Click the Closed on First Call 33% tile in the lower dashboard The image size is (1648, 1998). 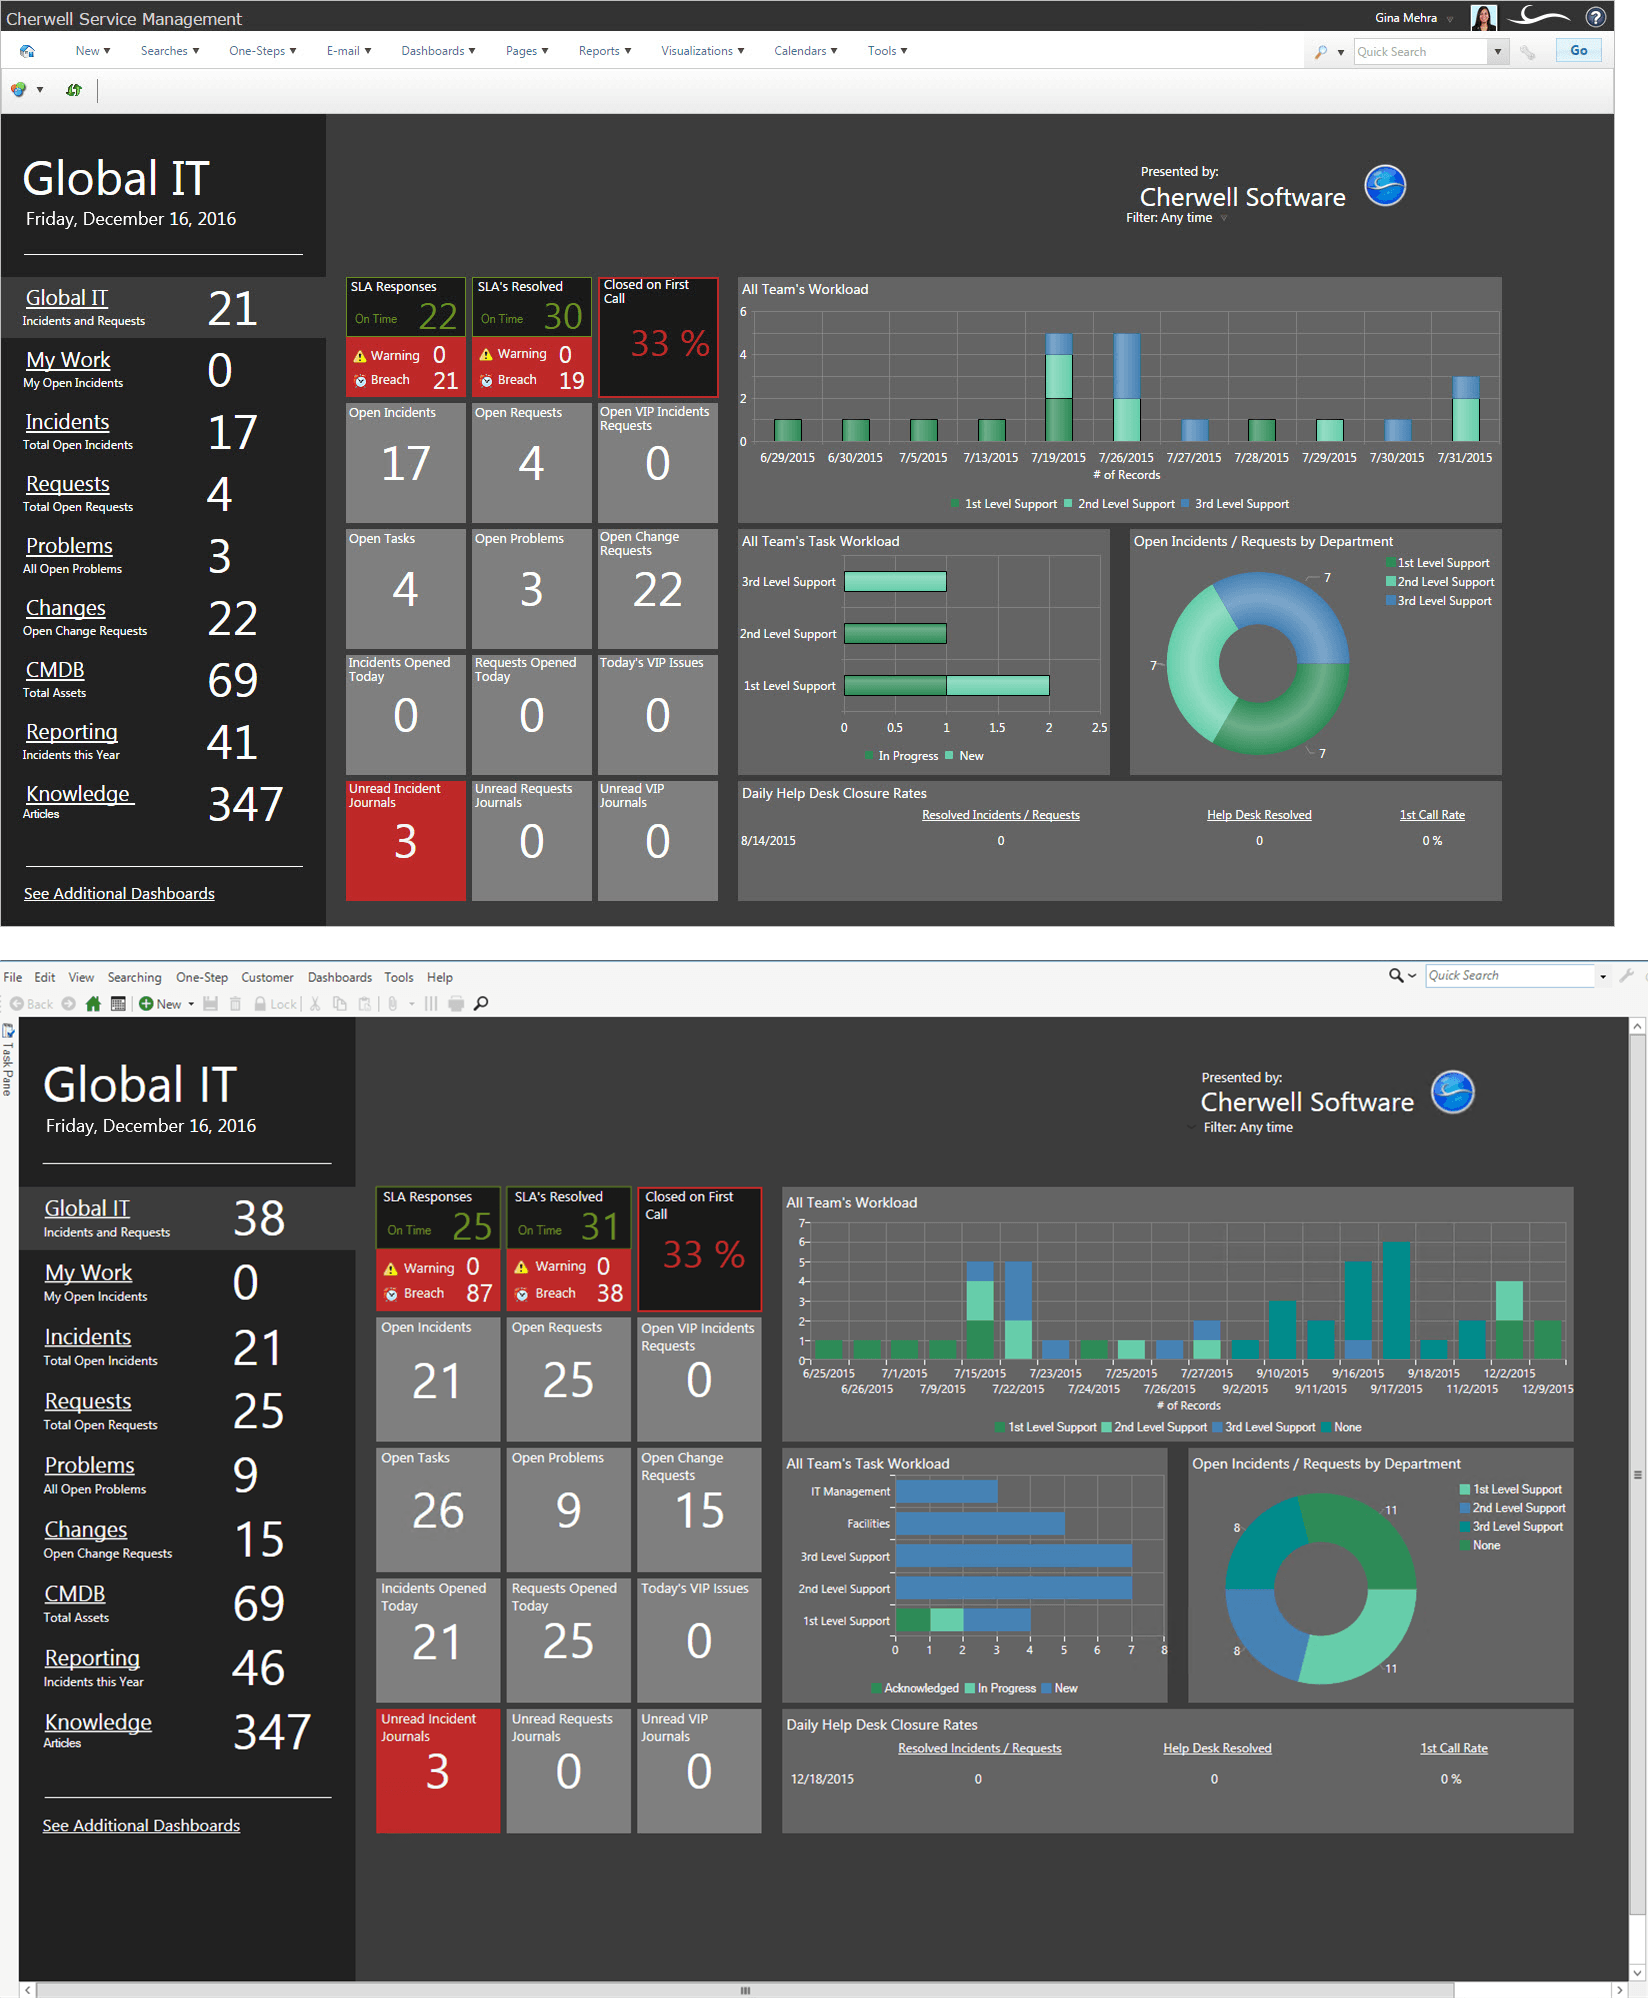point(700,1248)
